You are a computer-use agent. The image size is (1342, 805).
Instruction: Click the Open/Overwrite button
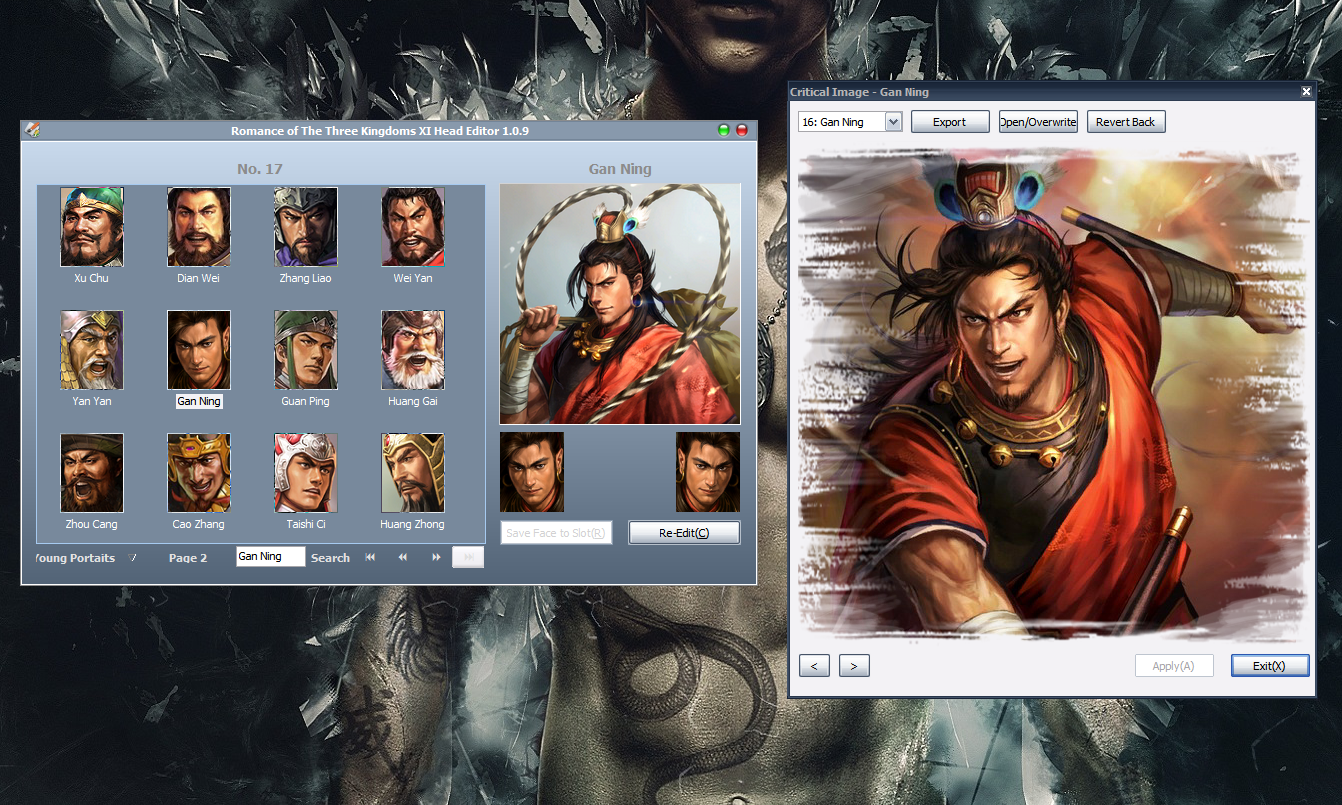[x=1038, y=122]
